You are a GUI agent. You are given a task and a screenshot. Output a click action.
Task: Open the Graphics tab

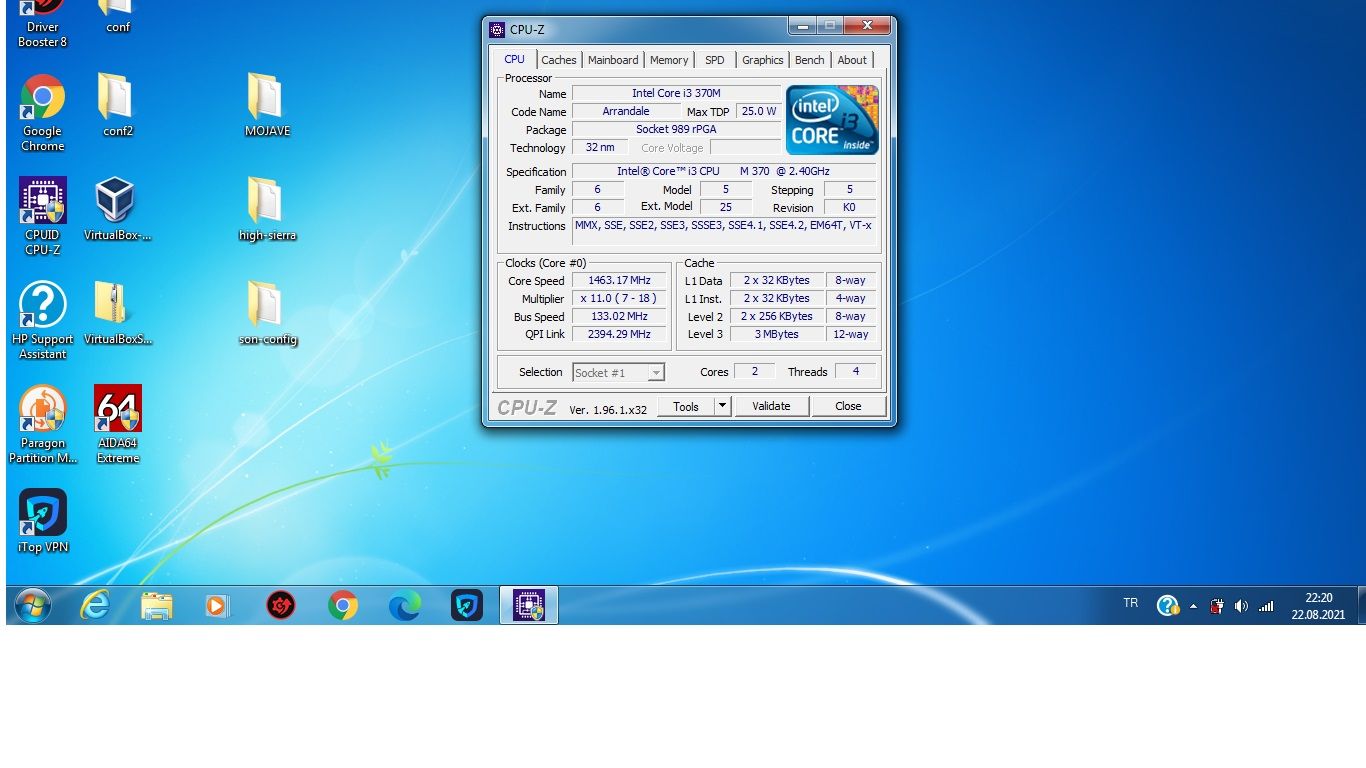click(x=763, y=60)
